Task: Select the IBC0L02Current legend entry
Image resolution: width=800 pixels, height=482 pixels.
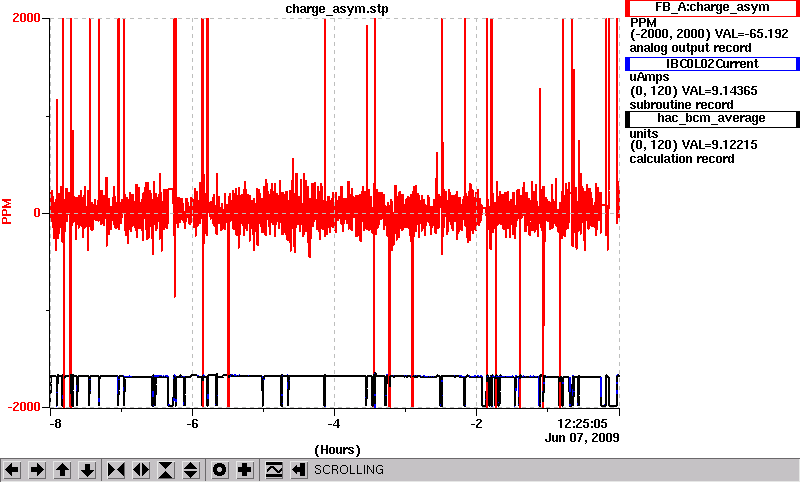Action: (712, 64)
